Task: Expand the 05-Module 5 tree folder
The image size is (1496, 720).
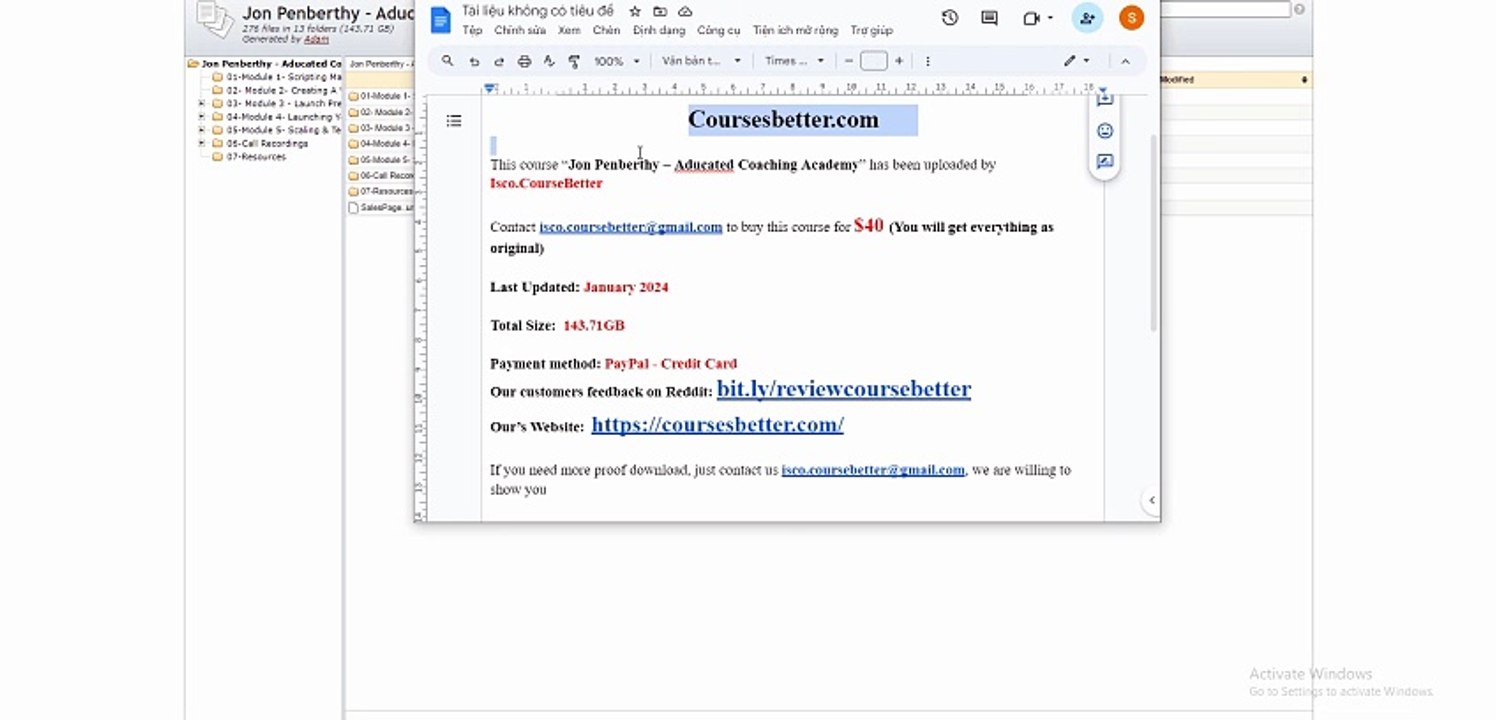Action: 202,130
